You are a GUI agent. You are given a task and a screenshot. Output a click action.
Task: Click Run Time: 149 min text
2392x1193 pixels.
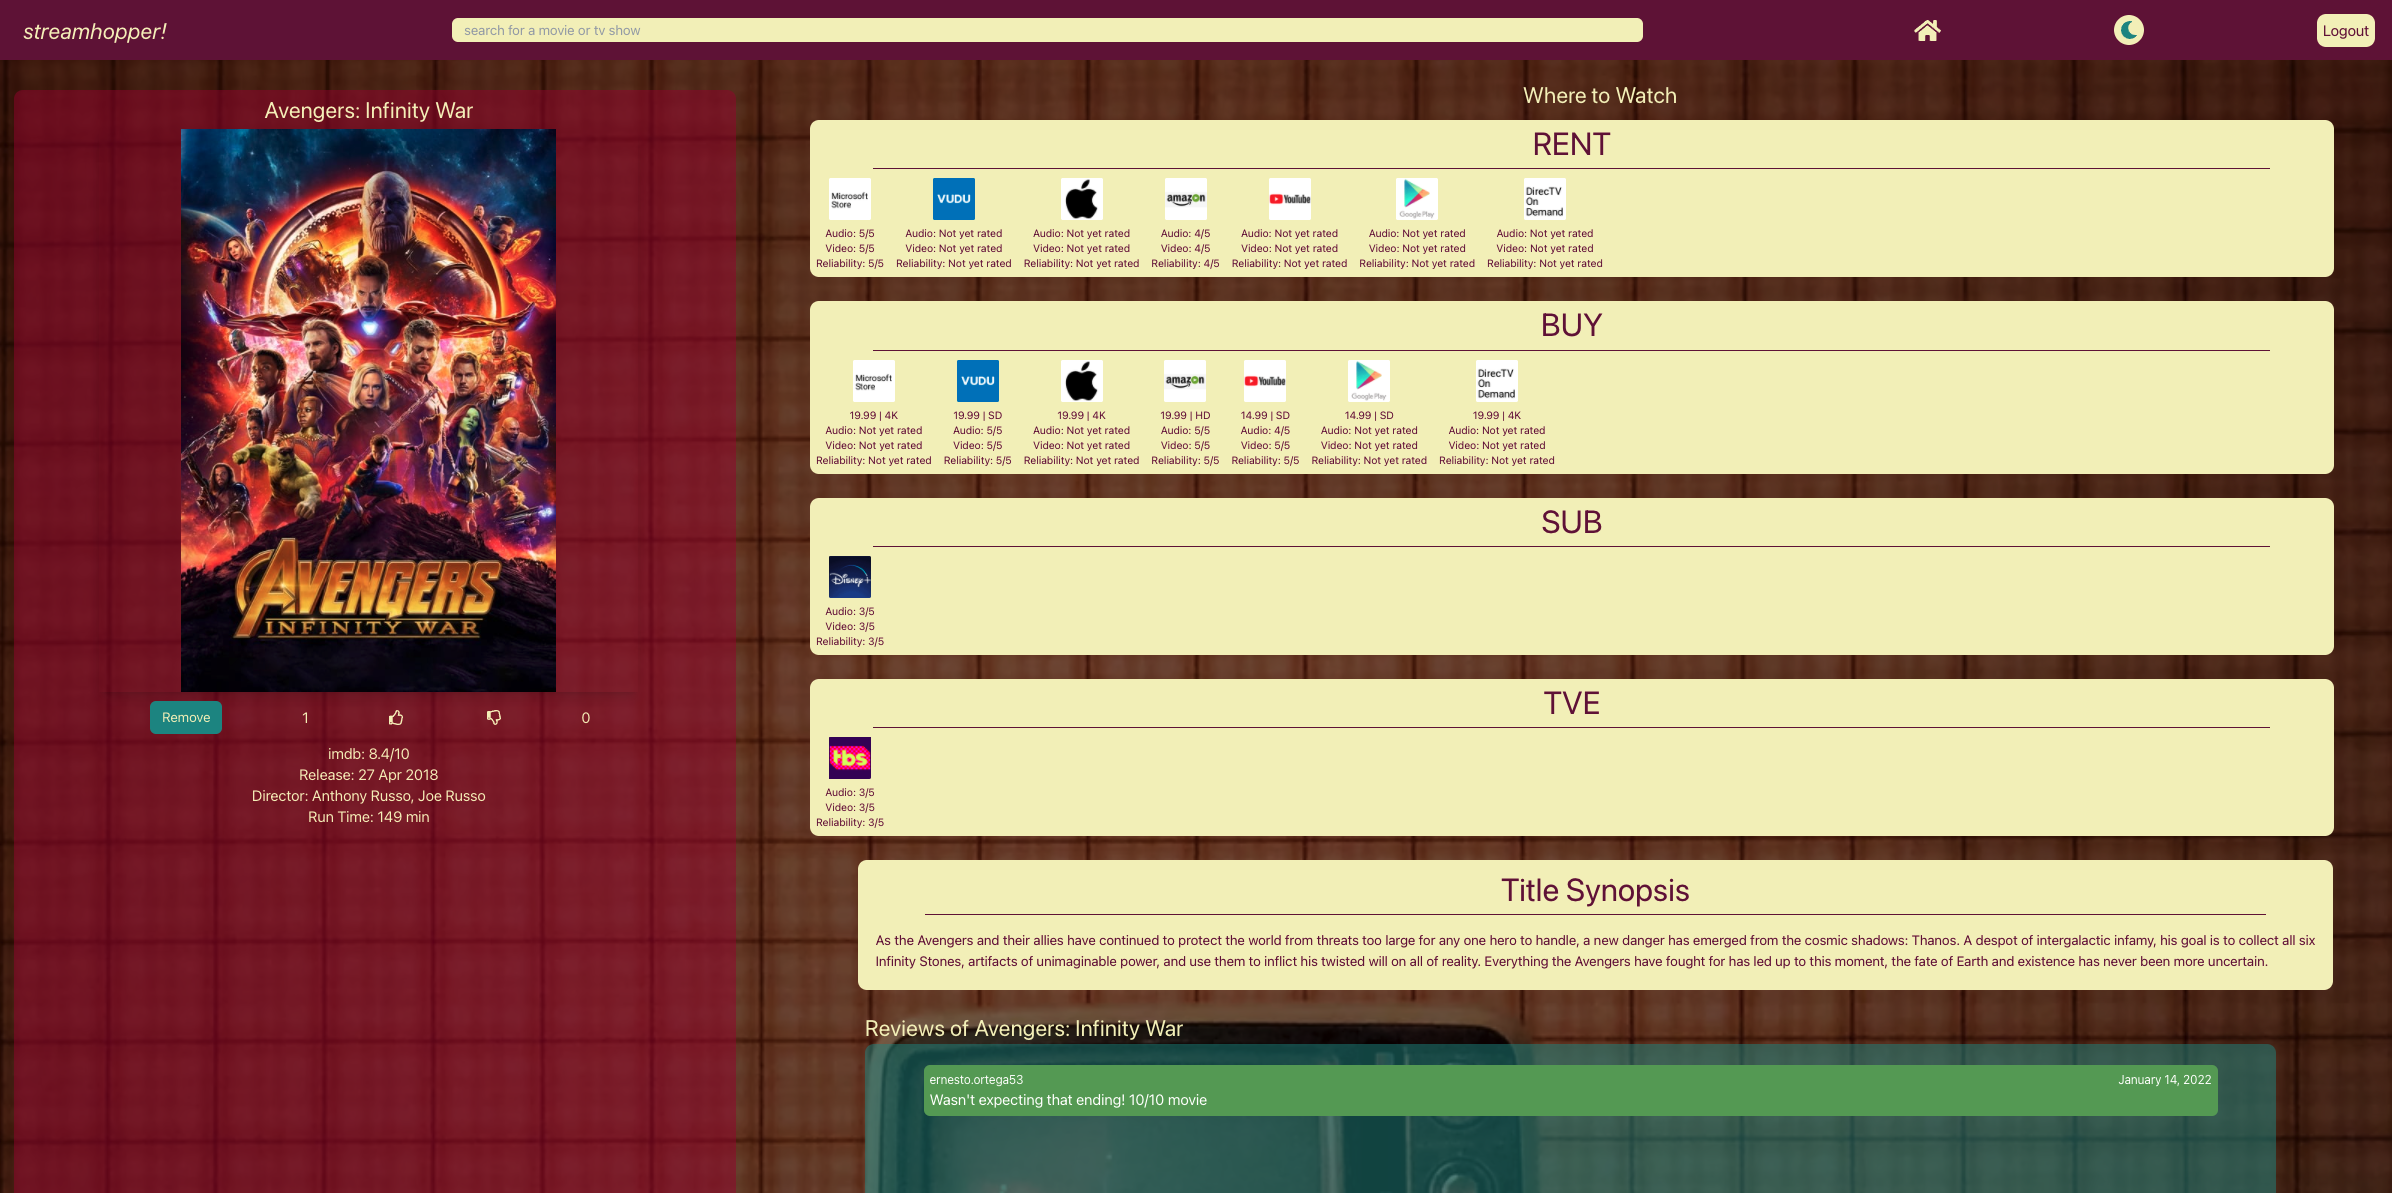click(368, 817)
